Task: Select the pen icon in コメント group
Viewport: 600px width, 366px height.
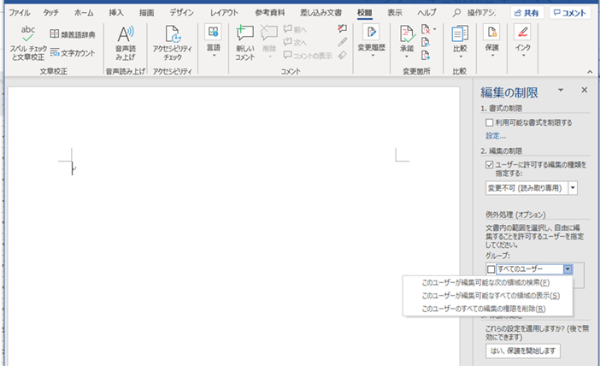Action: coord(342,42)
